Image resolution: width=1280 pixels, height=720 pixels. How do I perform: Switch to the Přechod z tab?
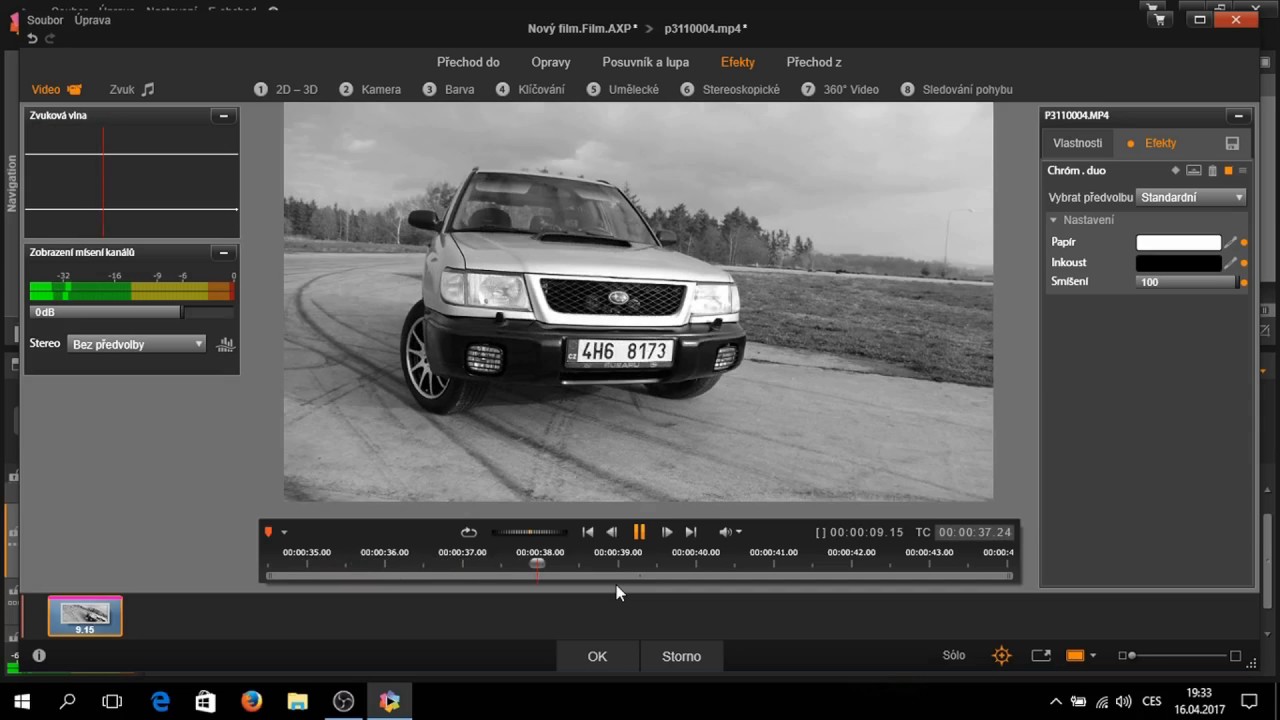(x=814, y=62)
